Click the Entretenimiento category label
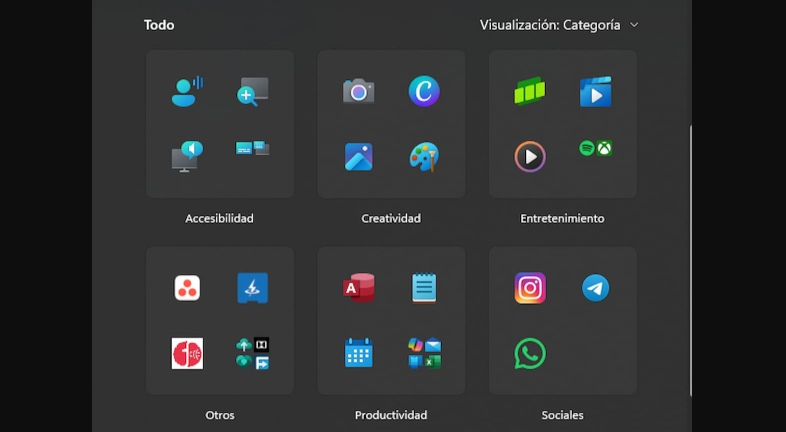 pyautogui.click(x=562, y=218)
